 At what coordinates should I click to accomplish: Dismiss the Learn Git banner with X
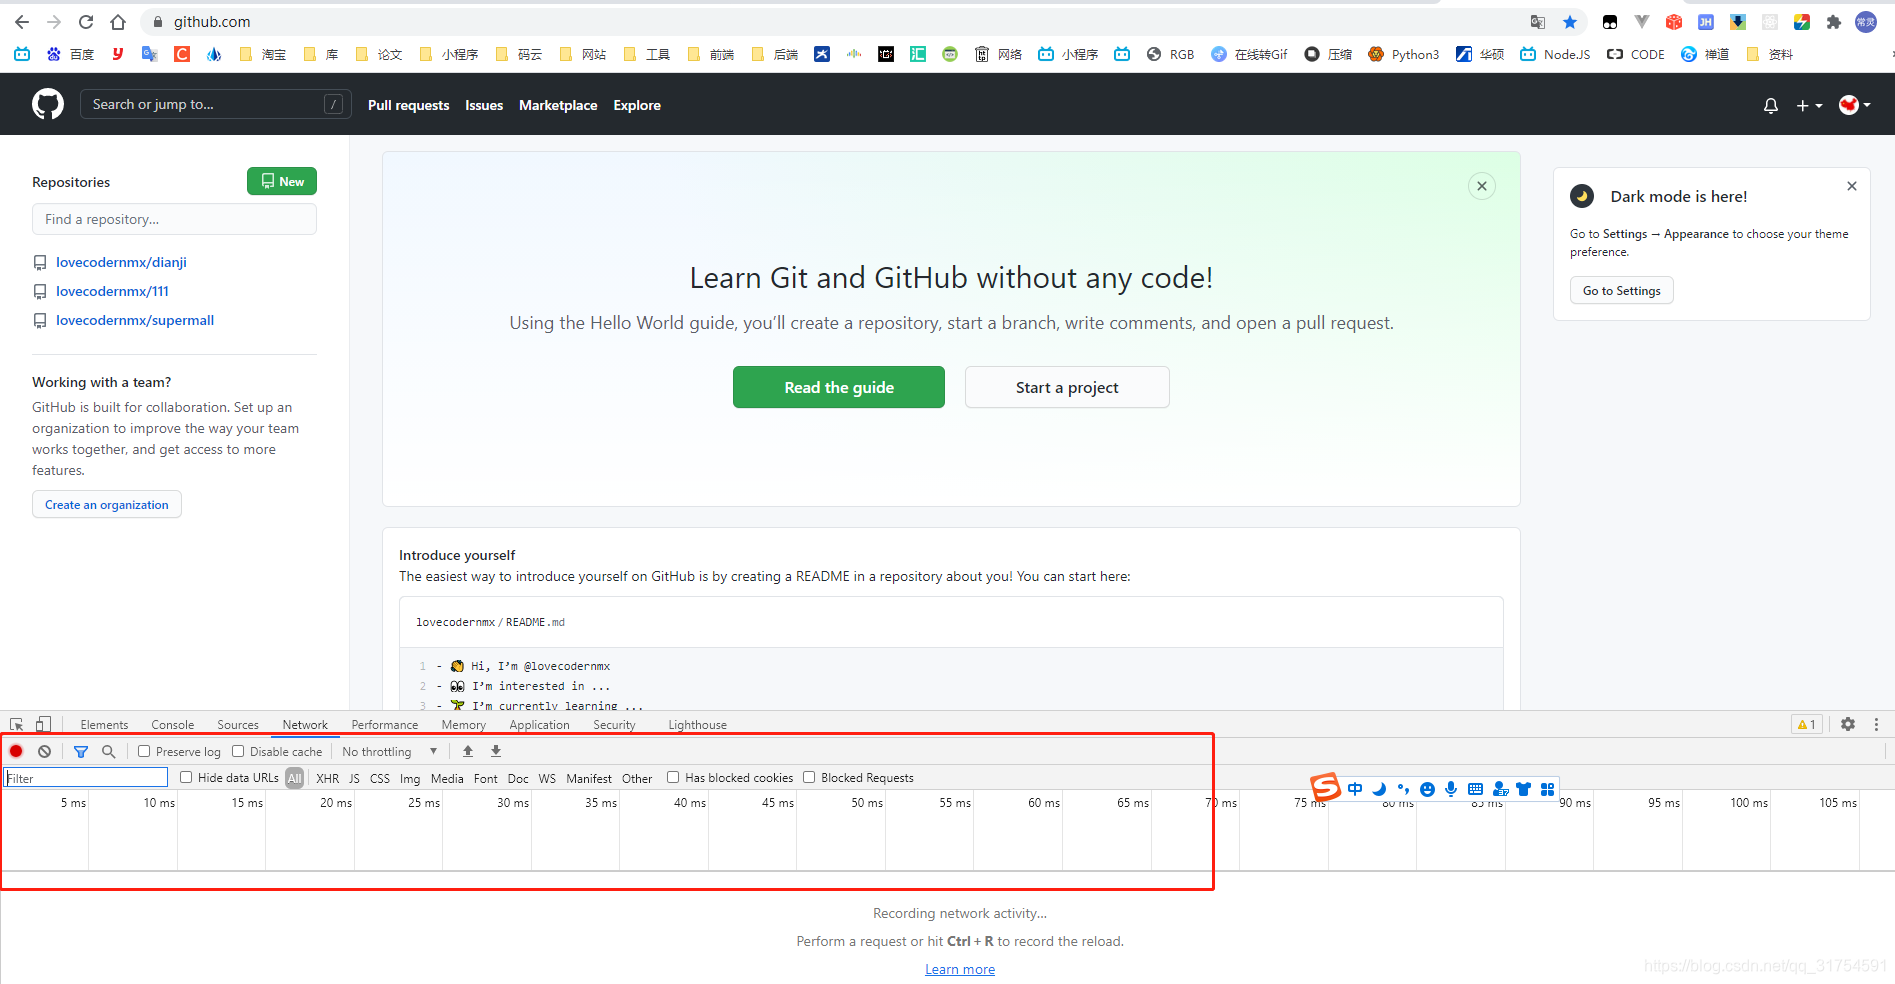pyautogui.click(x=1482, y=186)
